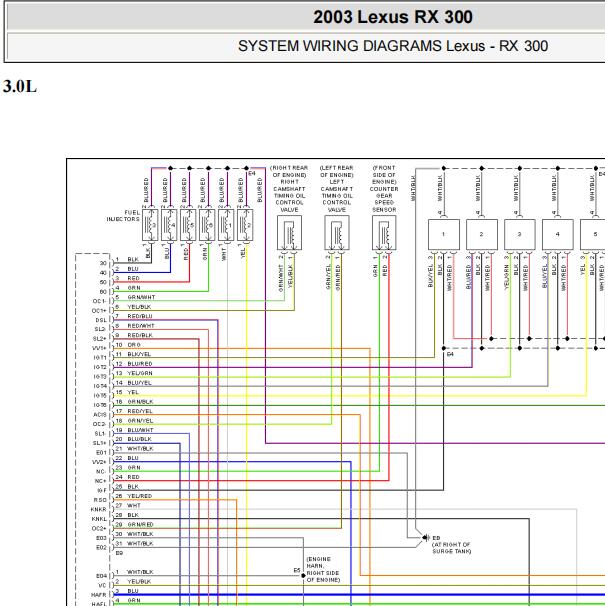The height and width of the screenshot is (606, 605).
Task: Click the counter gear speed sensor label
Action: (x=384, y=189)
